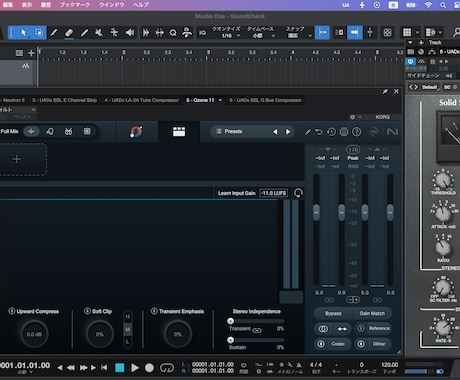Select the Arrow tool in Studio One toolbar

coord(23,33)
